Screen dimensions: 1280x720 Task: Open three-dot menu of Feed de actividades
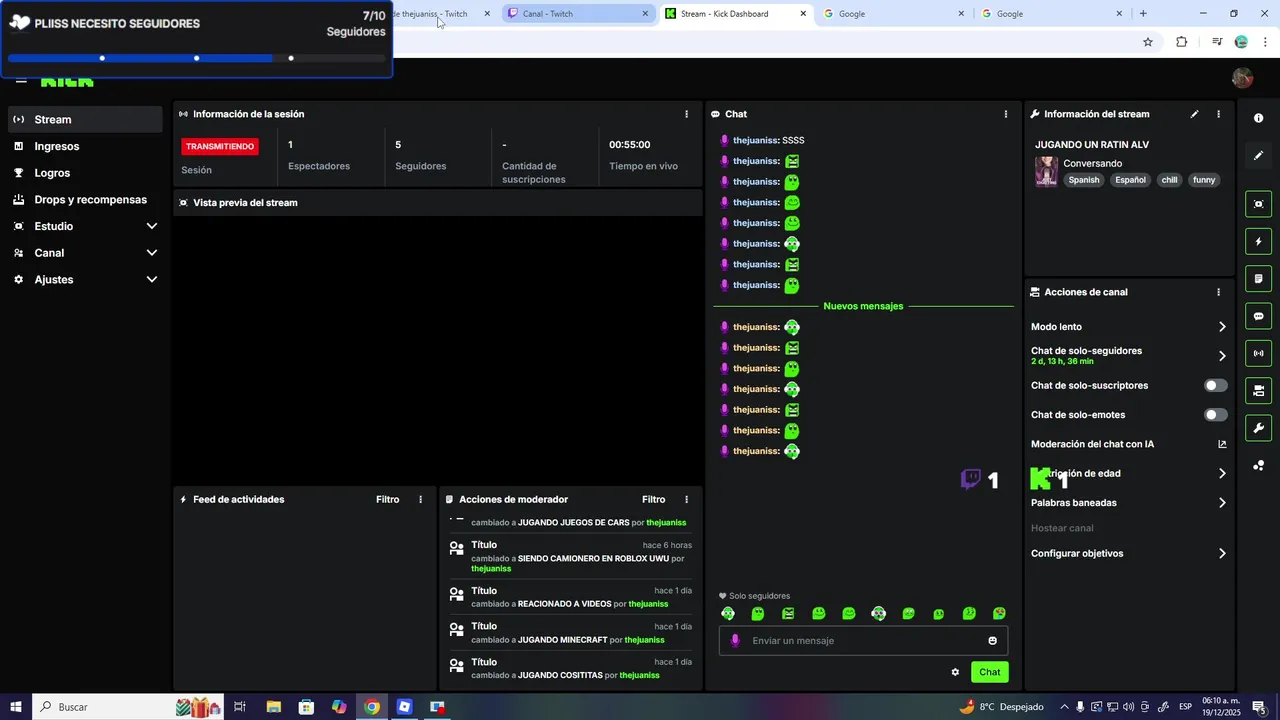420,499
